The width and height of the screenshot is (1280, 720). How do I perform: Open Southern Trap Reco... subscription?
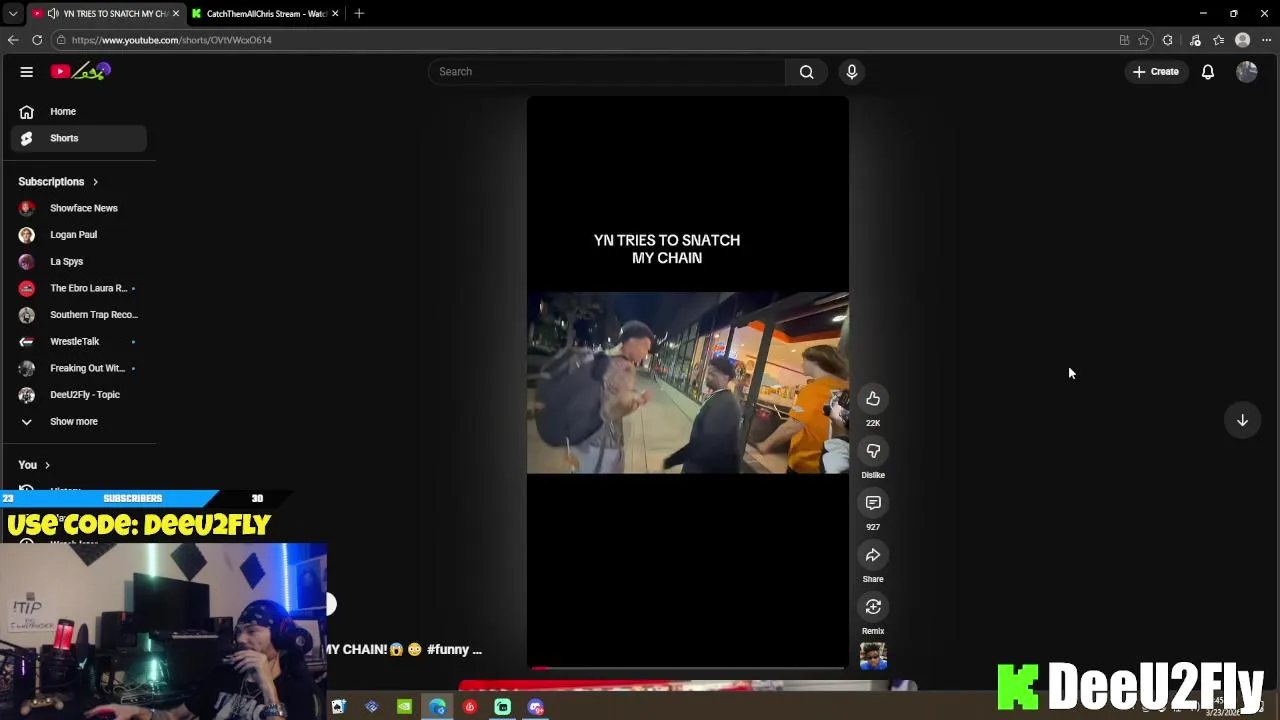(79, 315)
